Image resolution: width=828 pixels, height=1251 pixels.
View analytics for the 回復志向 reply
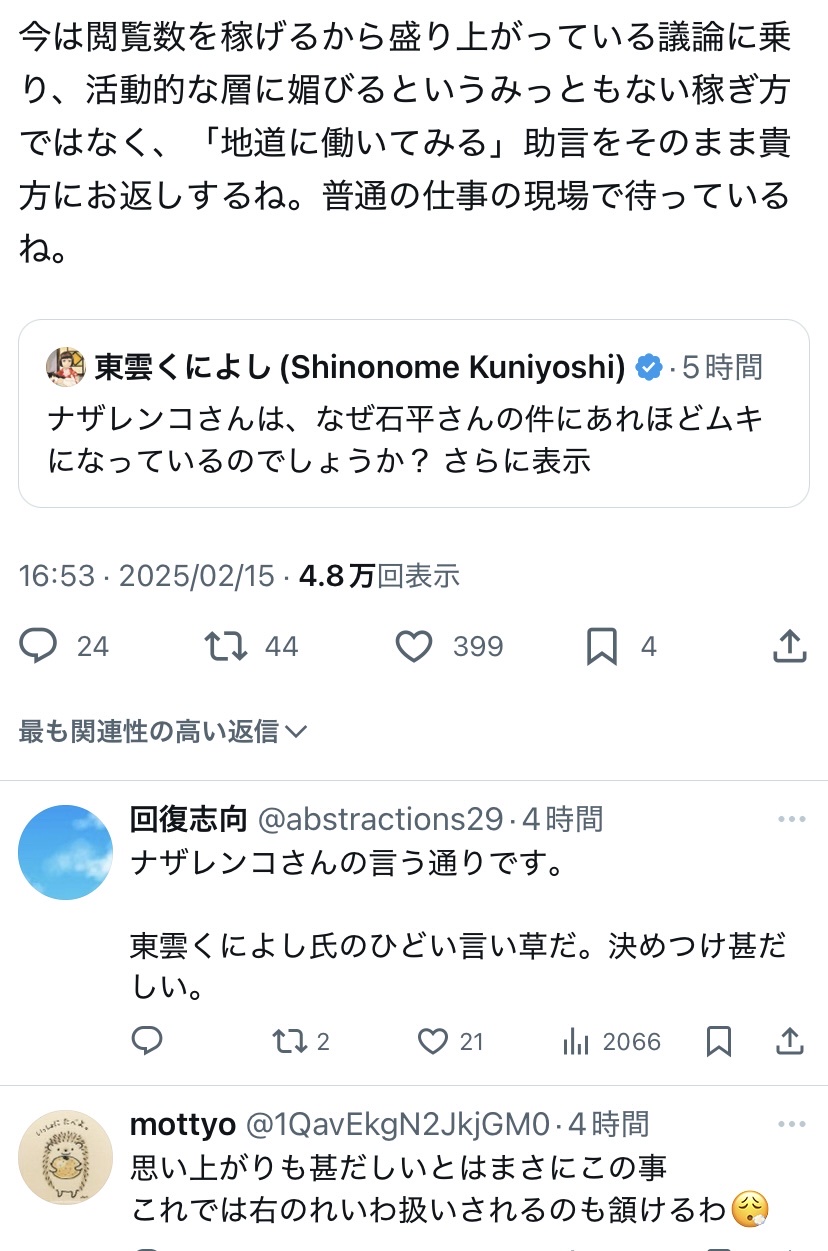click(x=576, y=1042)
